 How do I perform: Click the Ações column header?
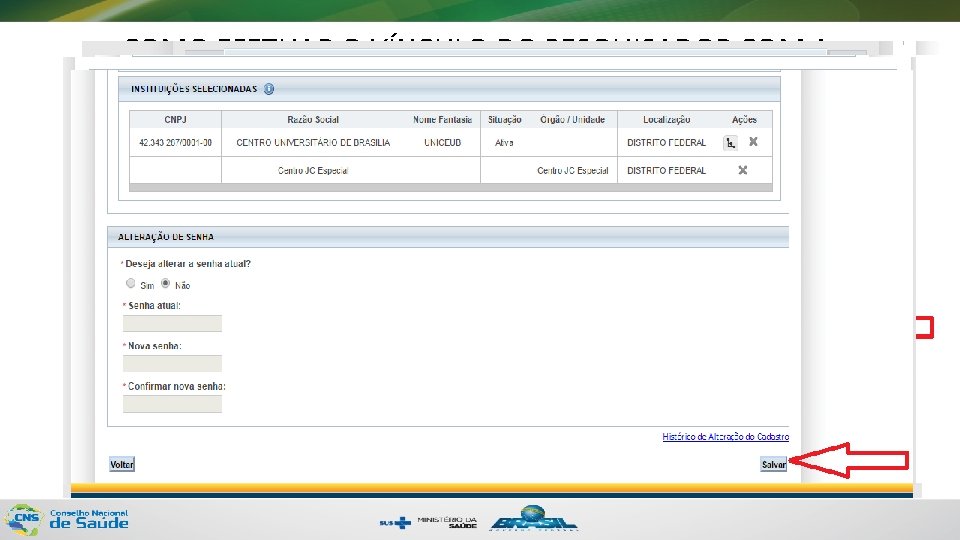click(744, 119)
